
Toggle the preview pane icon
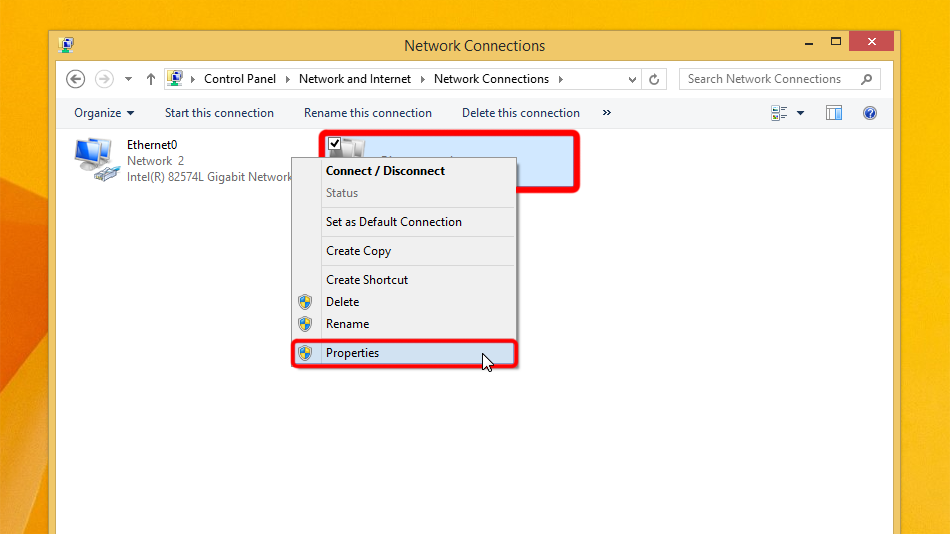pos(834,113)
